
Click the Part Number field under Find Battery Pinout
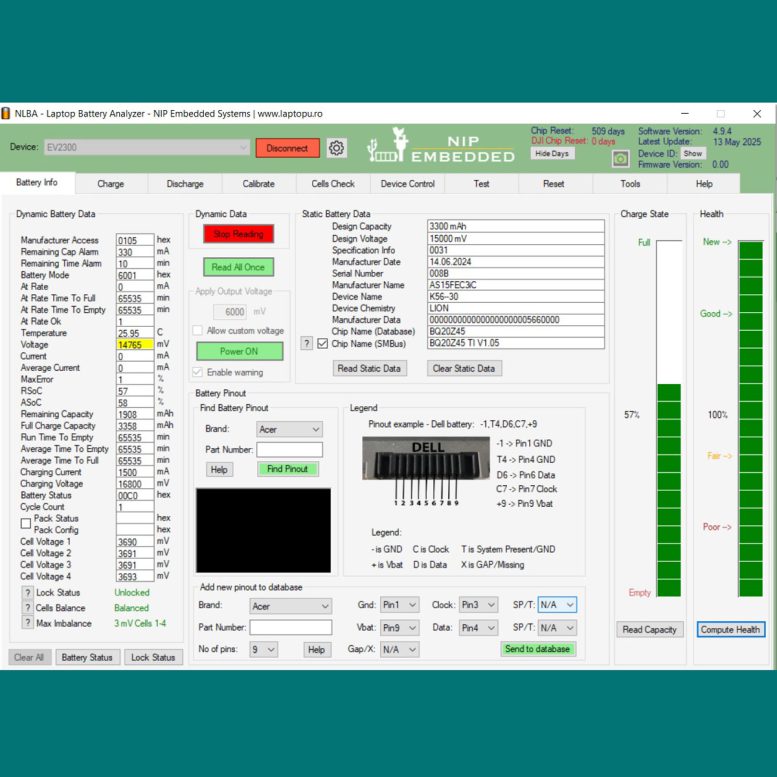click(289, 449)
